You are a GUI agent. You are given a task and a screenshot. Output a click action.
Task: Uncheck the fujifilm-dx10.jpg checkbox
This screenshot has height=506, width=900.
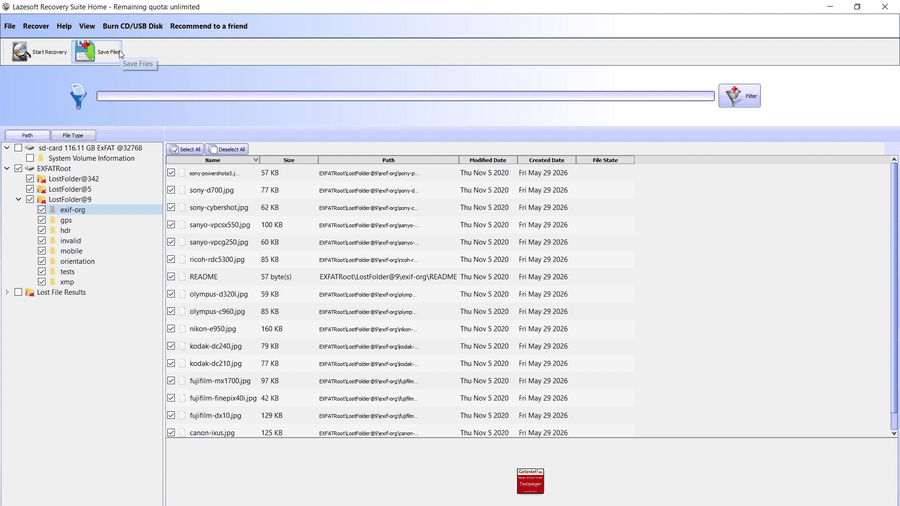point(171,415)
